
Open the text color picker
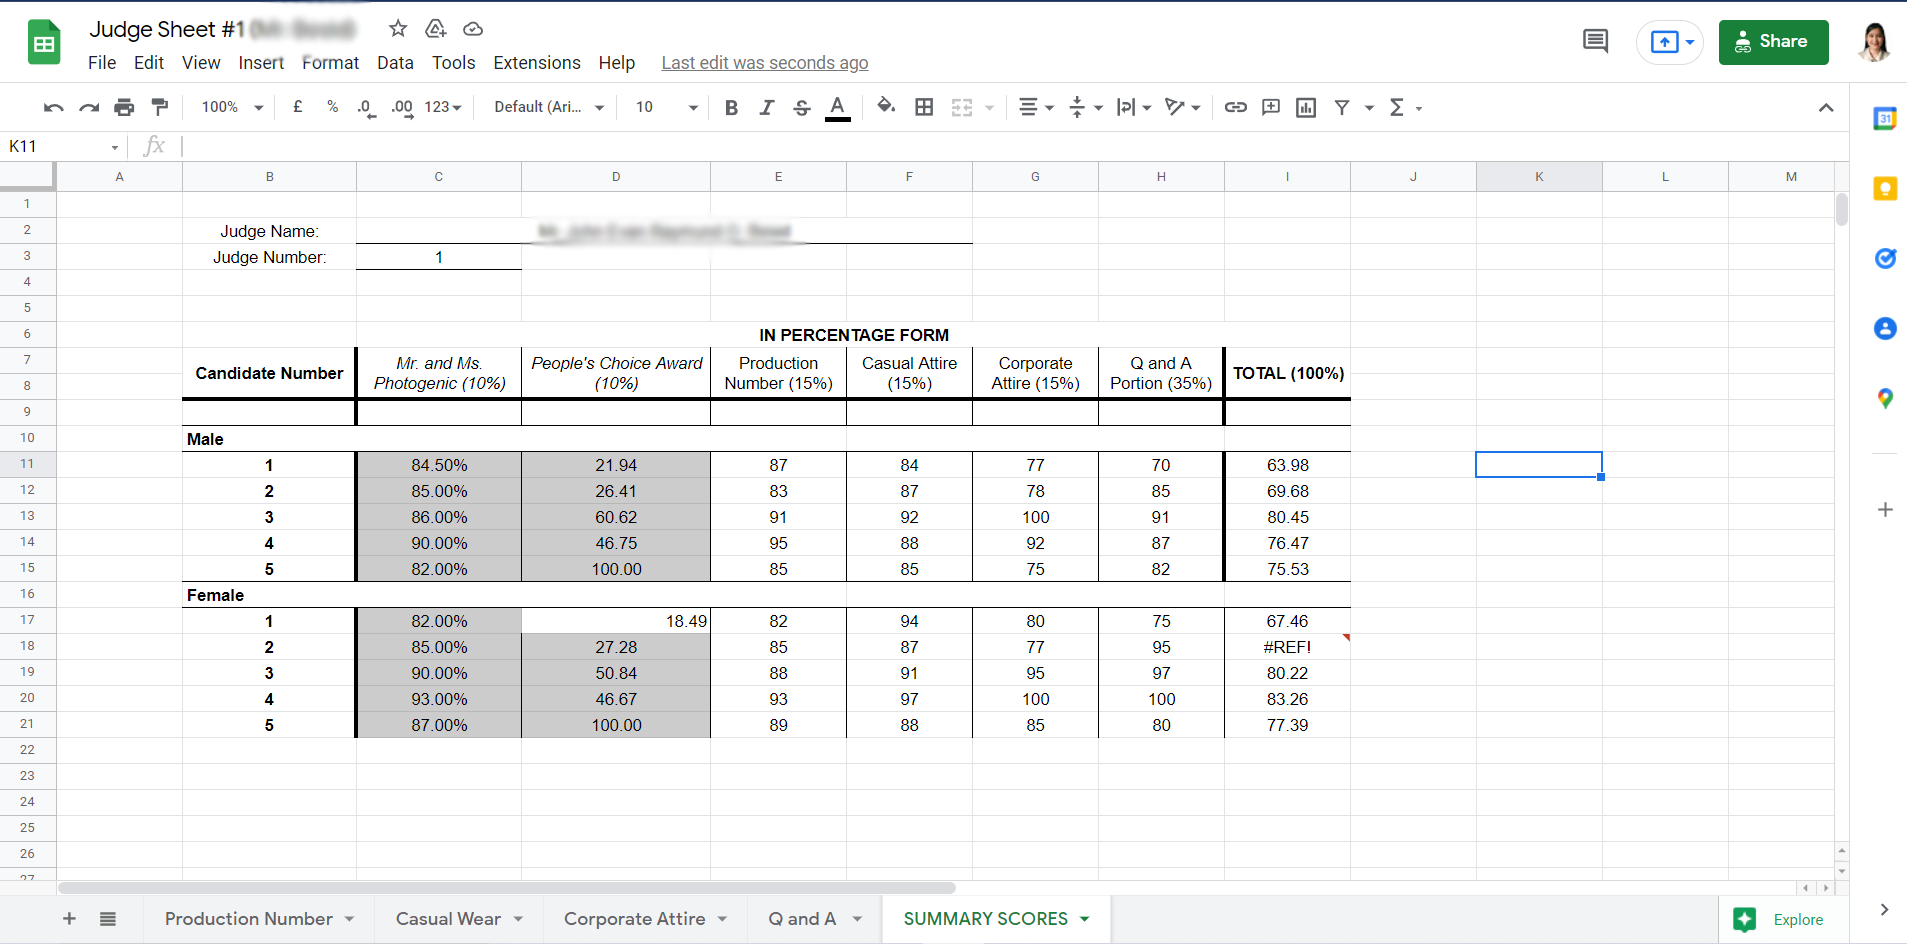838,107
